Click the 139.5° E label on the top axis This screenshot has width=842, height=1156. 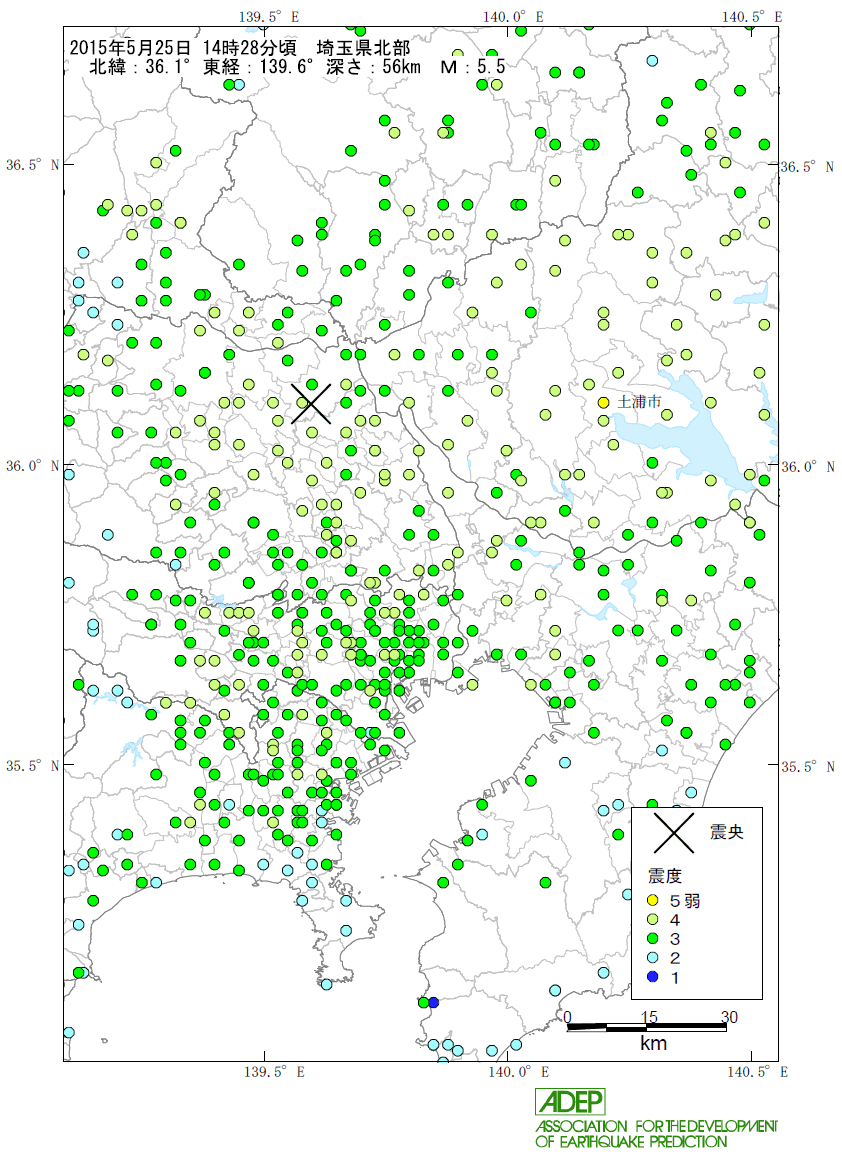click(270, 16)
